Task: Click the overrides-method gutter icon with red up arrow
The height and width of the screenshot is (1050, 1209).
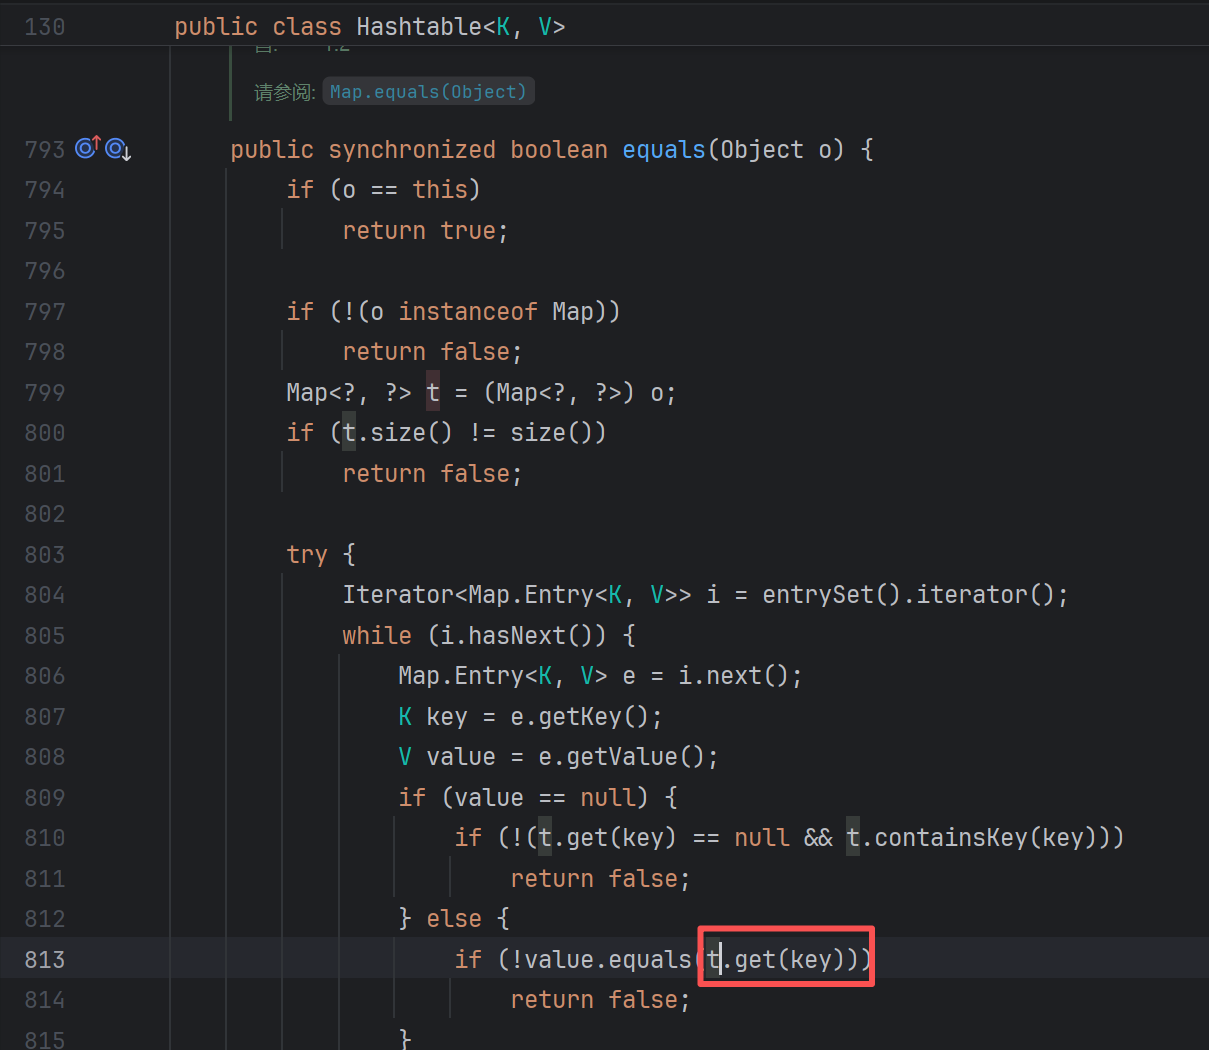Action: pyautogui.click(x=88, y=149)
